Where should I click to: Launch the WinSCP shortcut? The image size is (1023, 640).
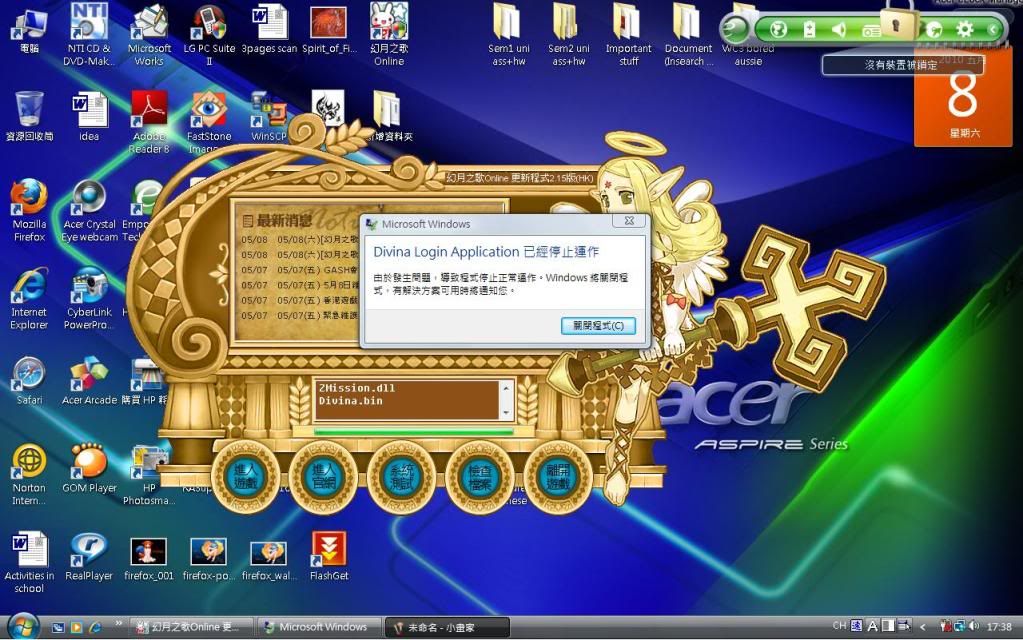click(x=268, y=115)
